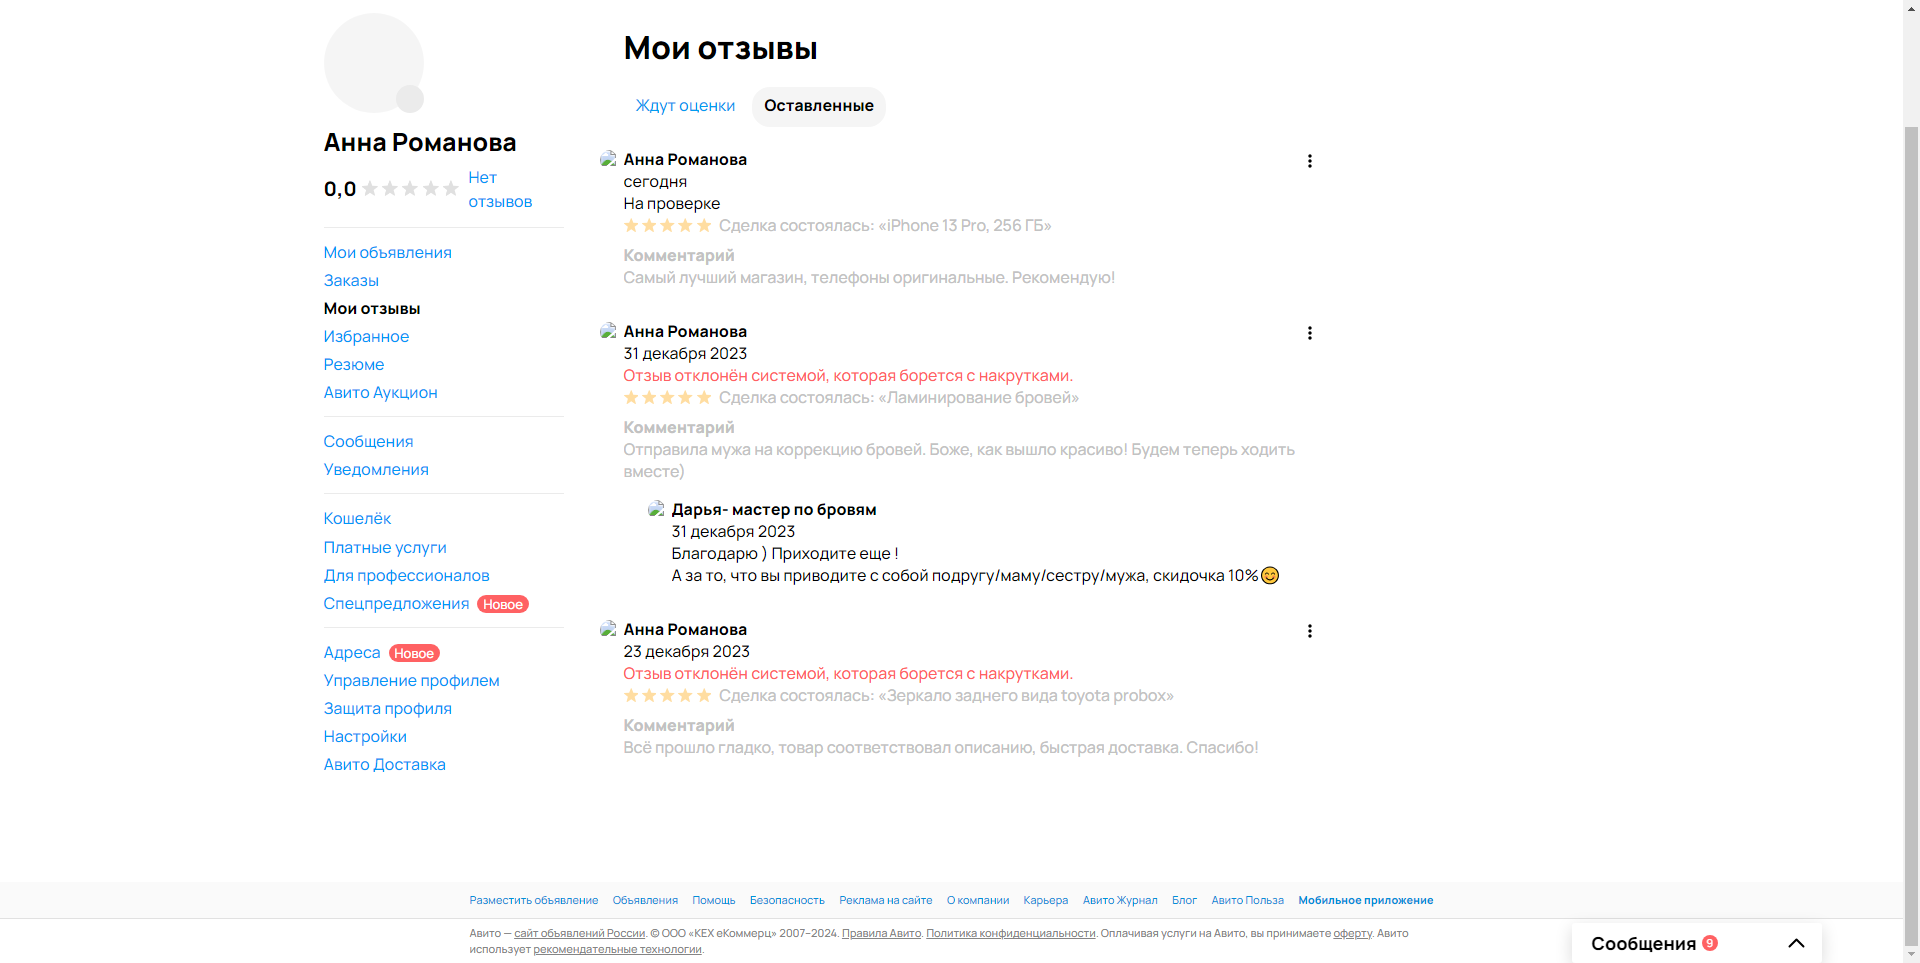Open Настройки in profile menu
The width and height of the screenshot is (1920, 963).
[365, 736]
